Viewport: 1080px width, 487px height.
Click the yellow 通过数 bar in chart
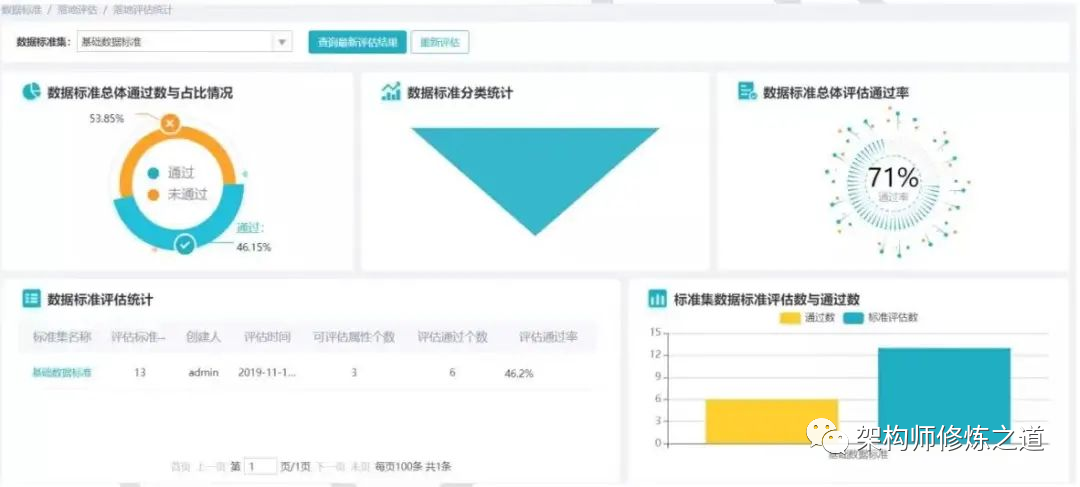pos(771,422)
